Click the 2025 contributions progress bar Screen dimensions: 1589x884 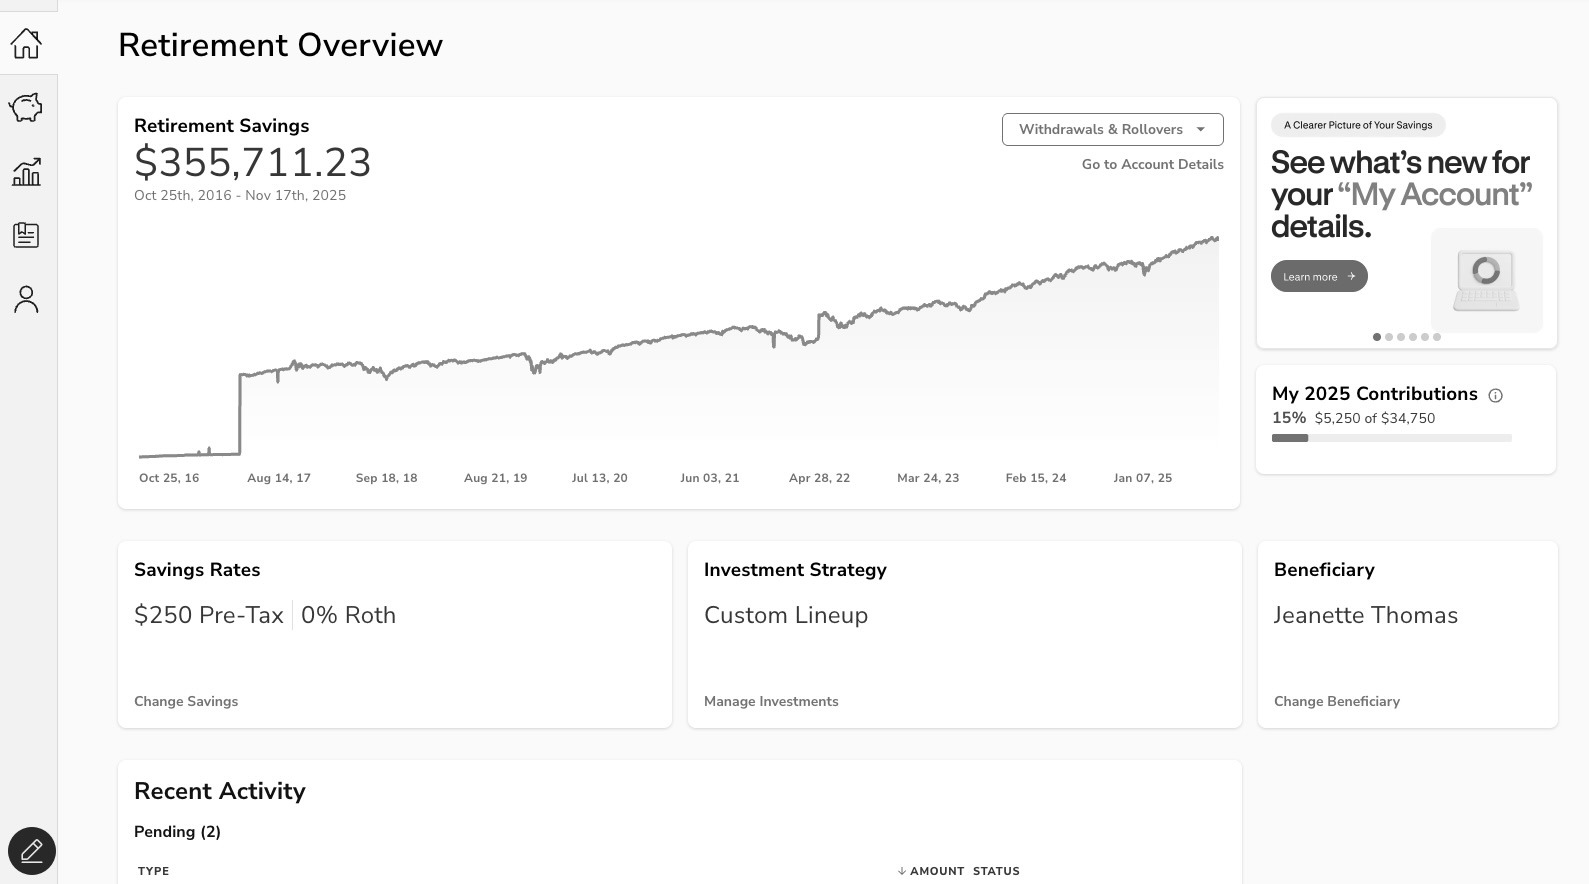tap(1391, 438)
